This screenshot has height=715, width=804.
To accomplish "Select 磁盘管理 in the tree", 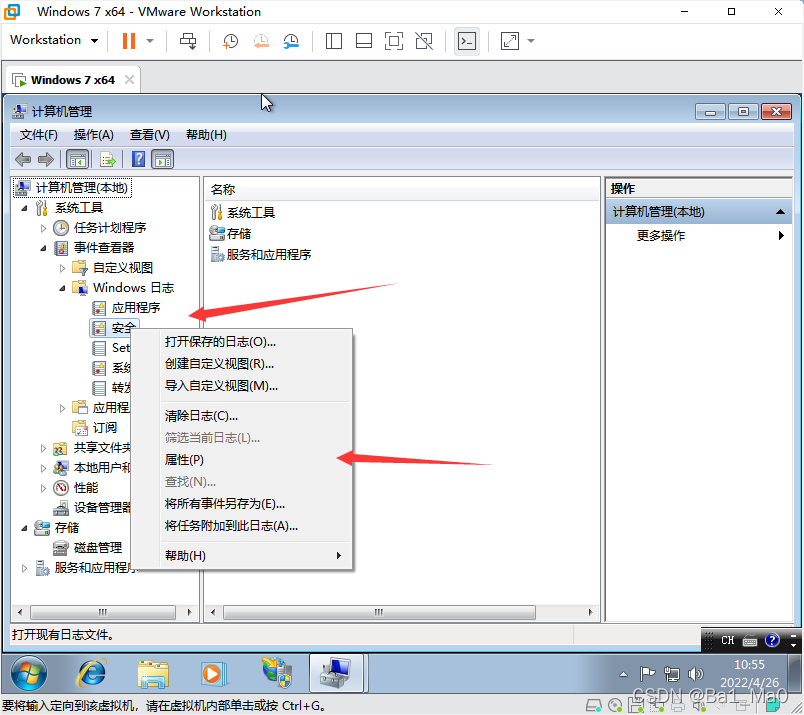I will (x=97, y=548).
